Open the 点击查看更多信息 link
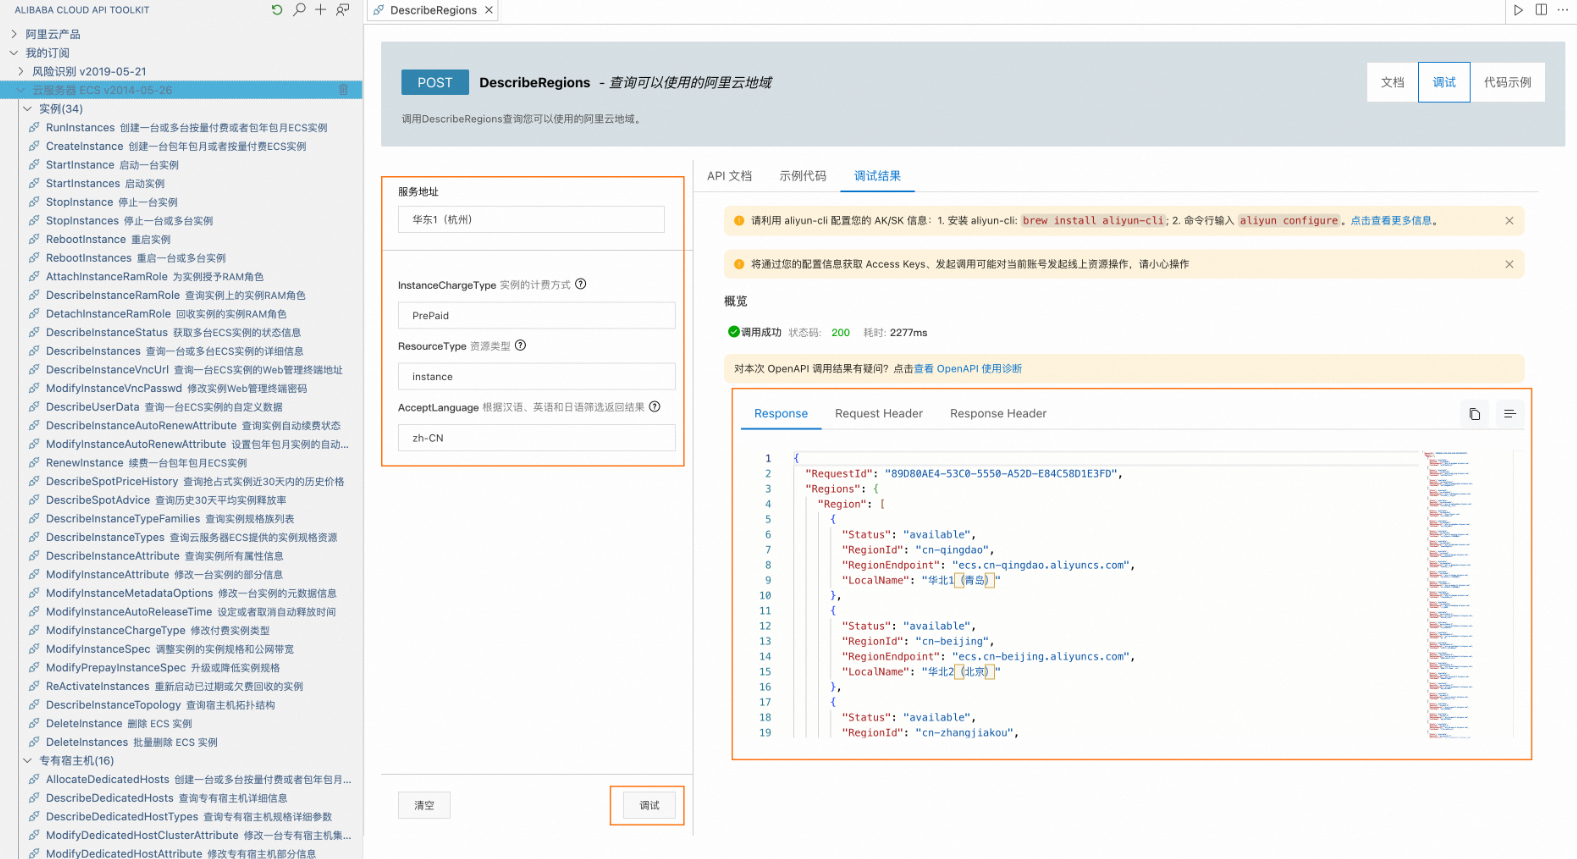This screenshot has height=859, width=1577. point(1391,221)
